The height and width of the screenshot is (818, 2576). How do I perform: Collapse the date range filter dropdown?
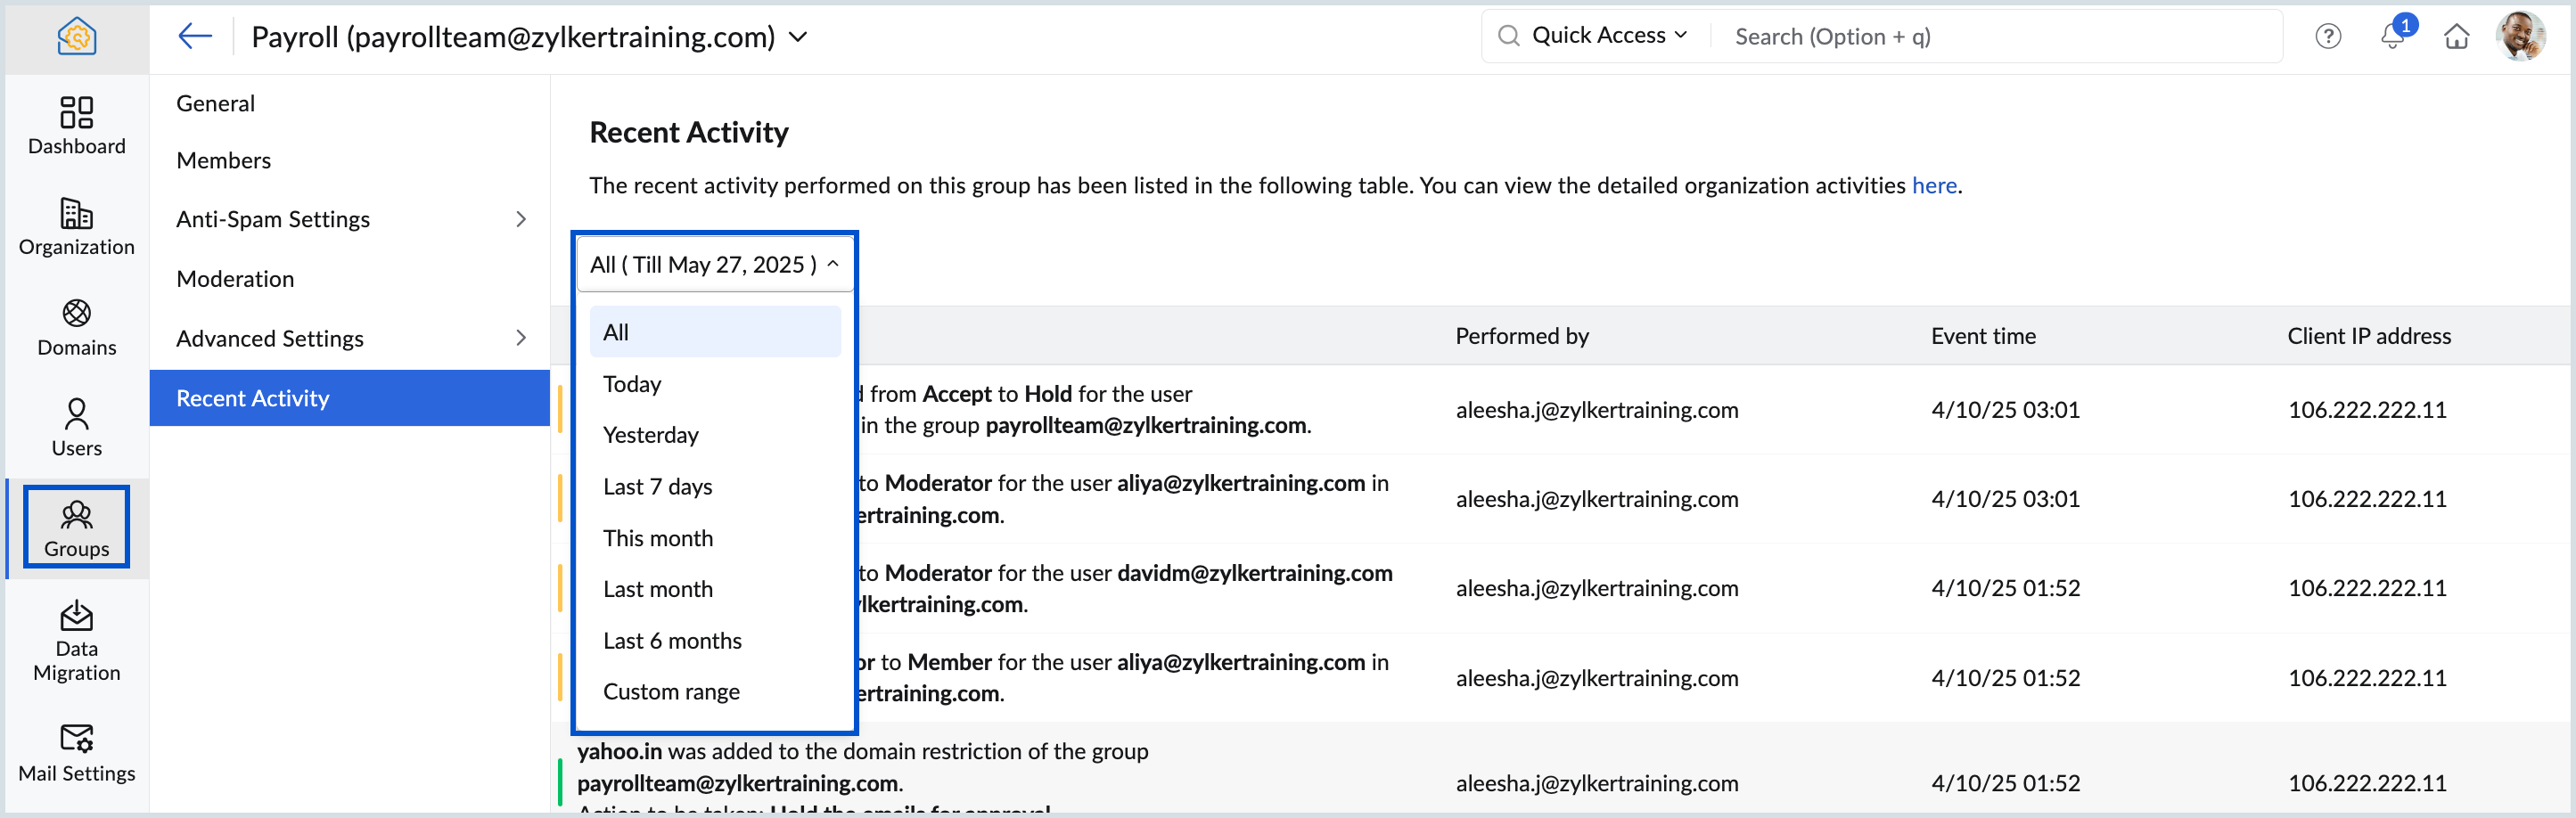[x=714, y=265]
